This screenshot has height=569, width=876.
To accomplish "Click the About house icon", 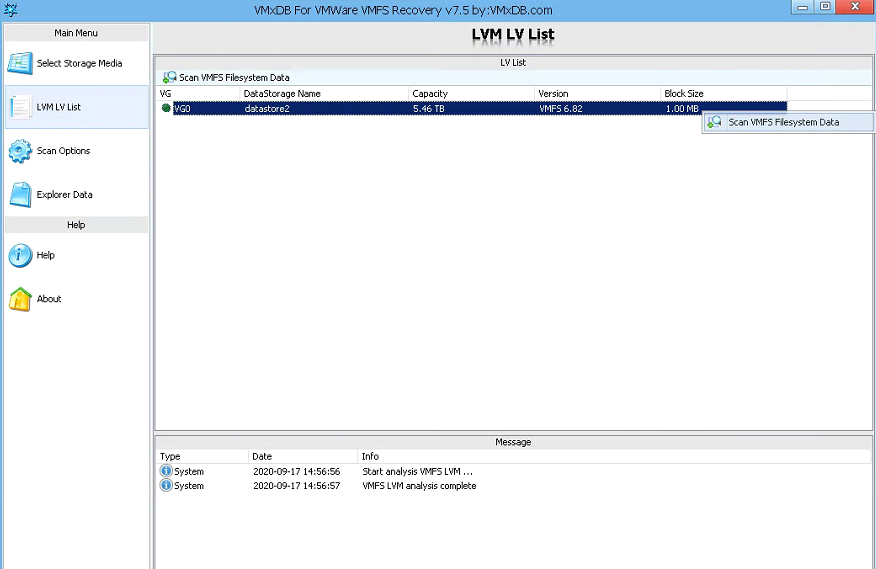I will [20, 299].
